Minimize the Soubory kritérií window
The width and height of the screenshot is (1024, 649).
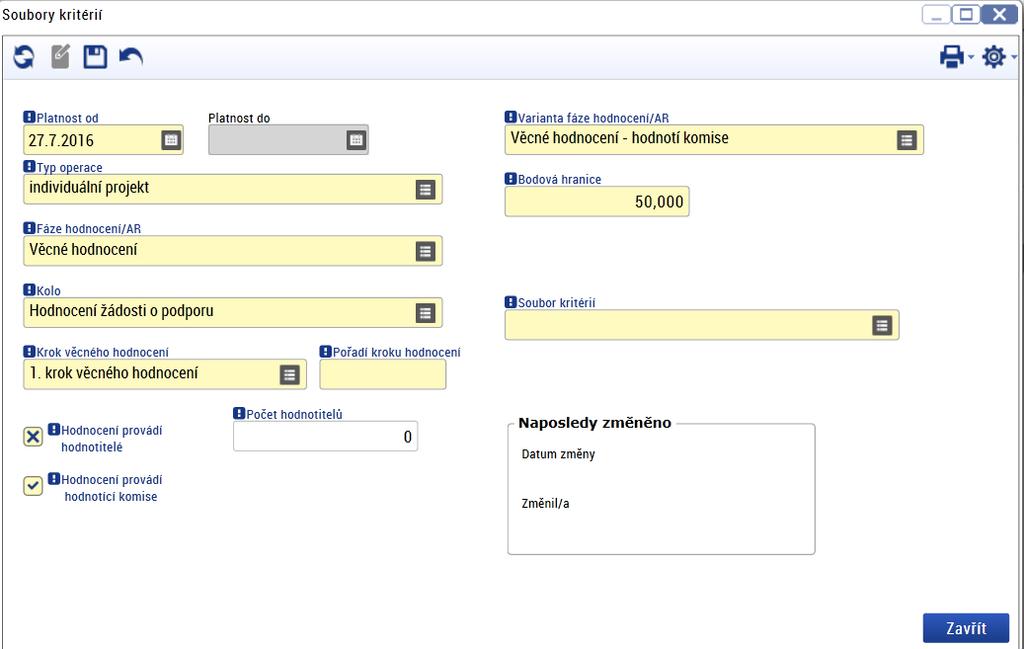tap(936, 14)
